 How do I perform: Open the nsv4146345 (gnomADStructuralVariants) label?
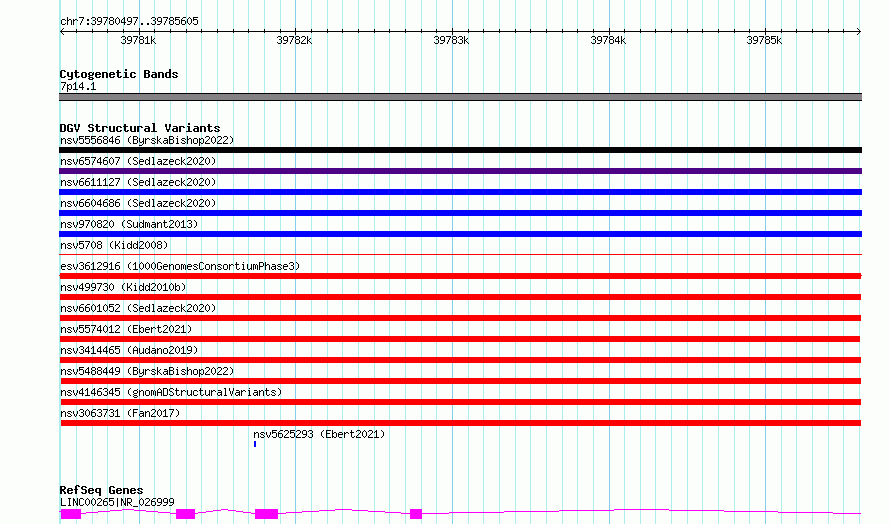click(171, 392)
